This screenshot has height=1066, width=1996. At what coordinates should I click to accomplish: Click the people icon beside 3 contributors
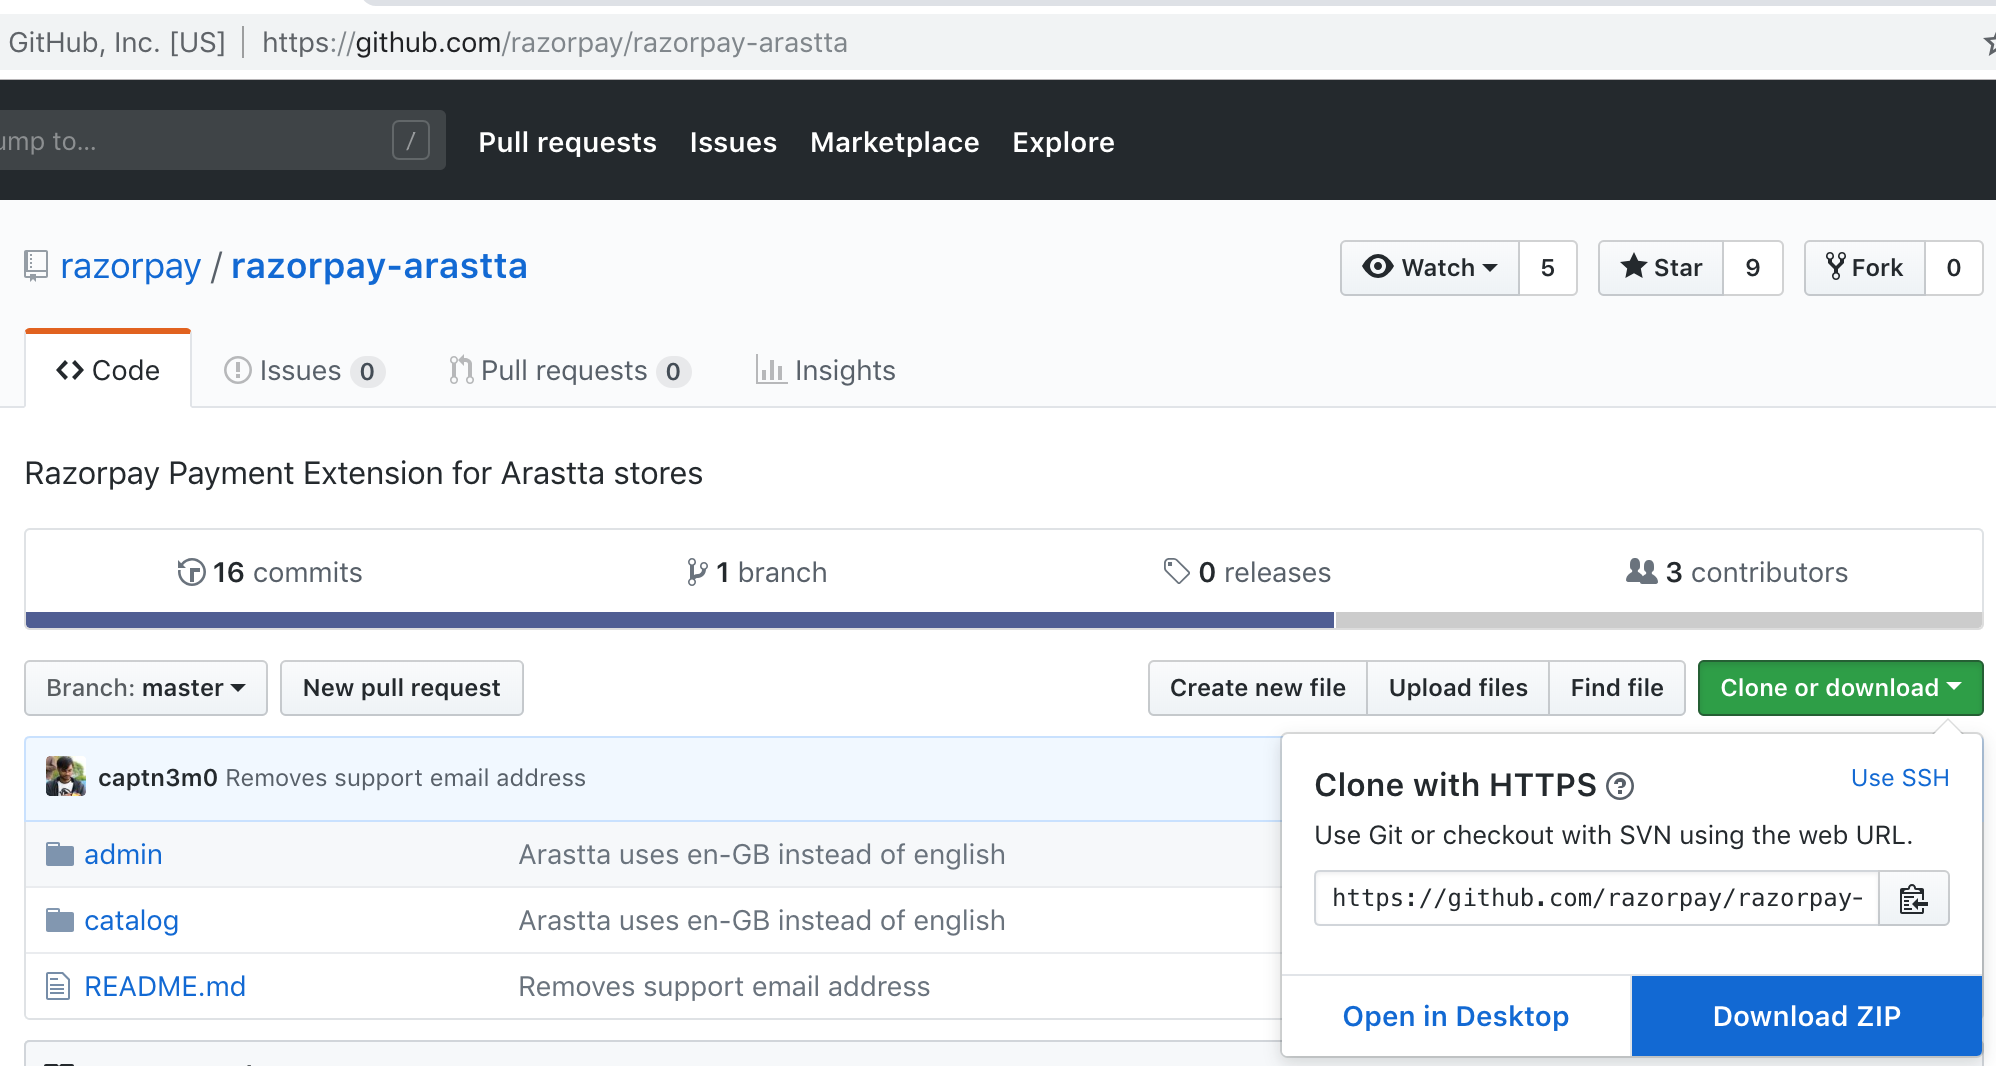point(1641,571)
